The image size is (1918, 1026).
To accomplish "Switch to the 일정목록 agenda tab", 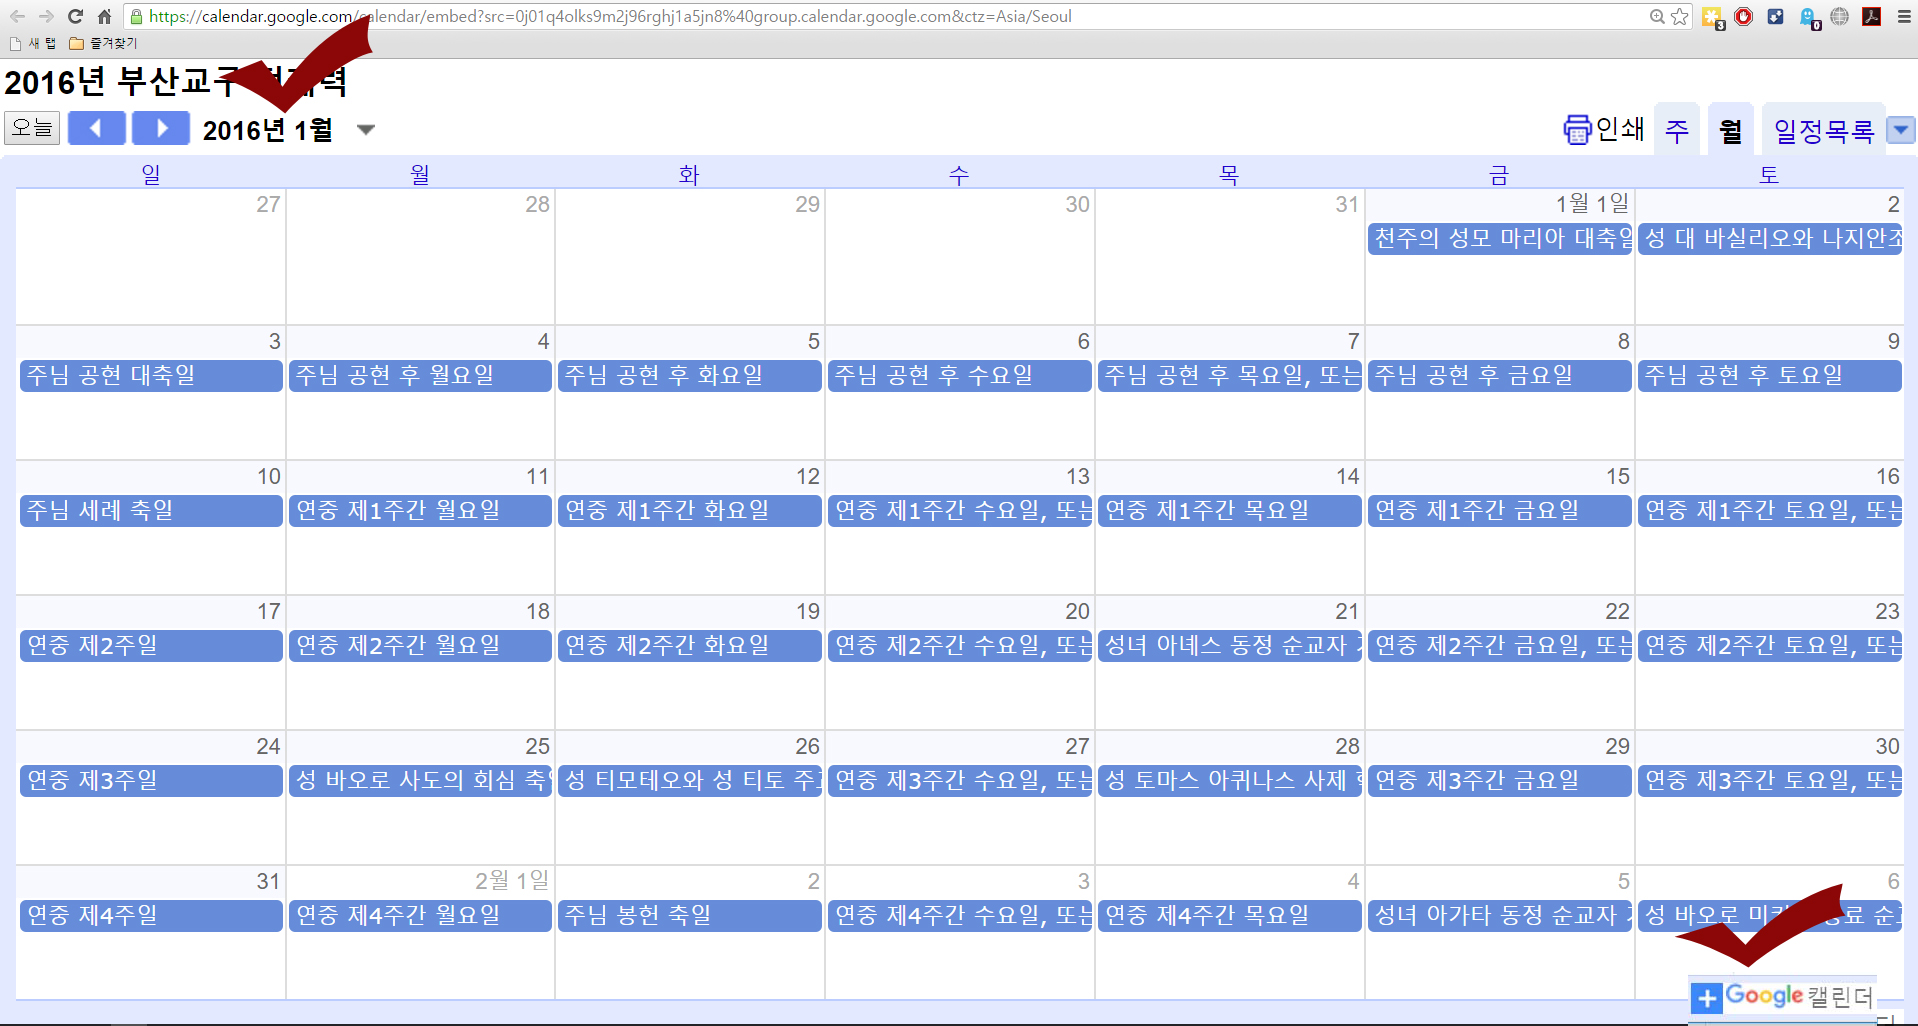I will click(x=1823, y=131).
